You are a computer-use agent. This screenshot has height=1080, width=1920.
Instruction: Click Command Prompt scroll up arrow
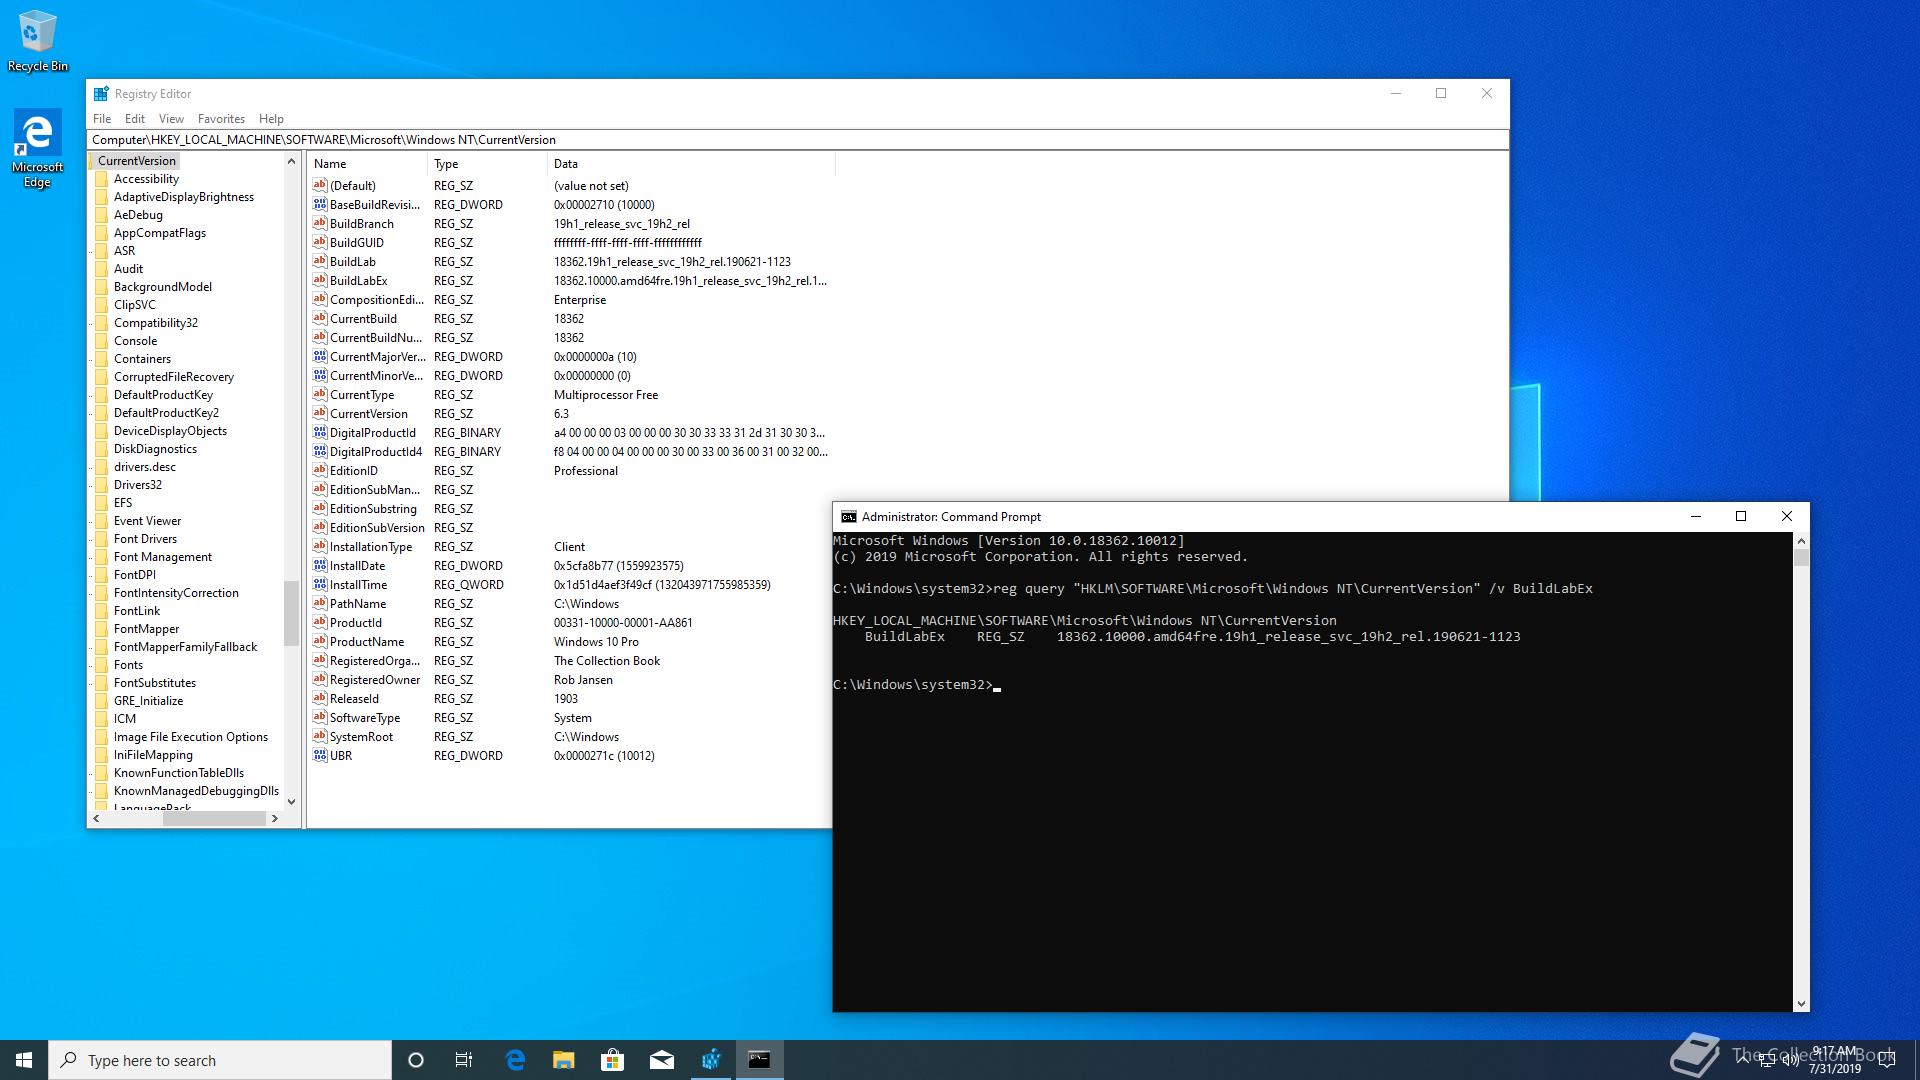tap(1801, 541)
